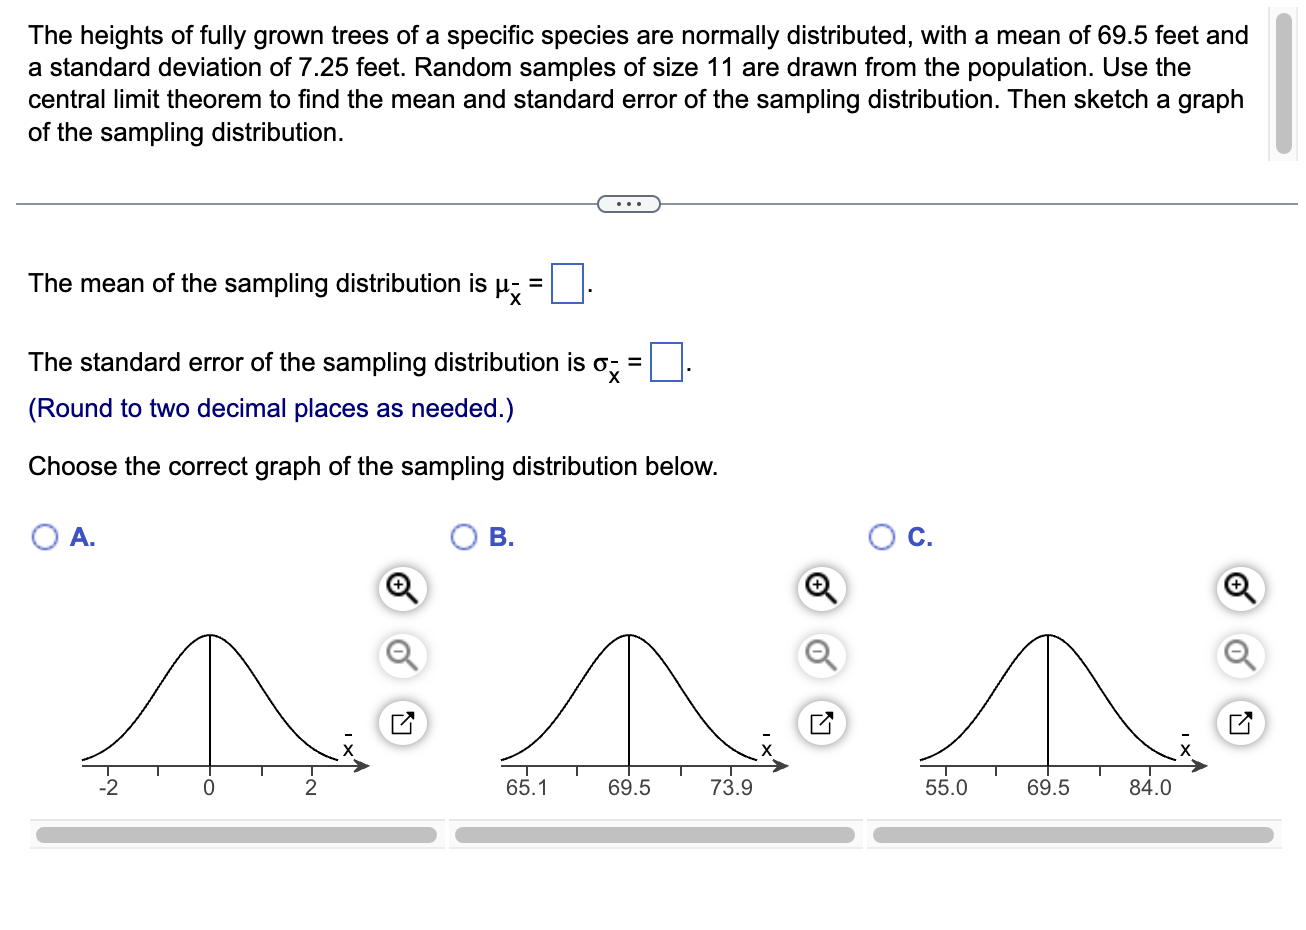Click the scrollbar beneath graph A
Viewport: 1306px width, 930px height.
[x=235, y=834]
